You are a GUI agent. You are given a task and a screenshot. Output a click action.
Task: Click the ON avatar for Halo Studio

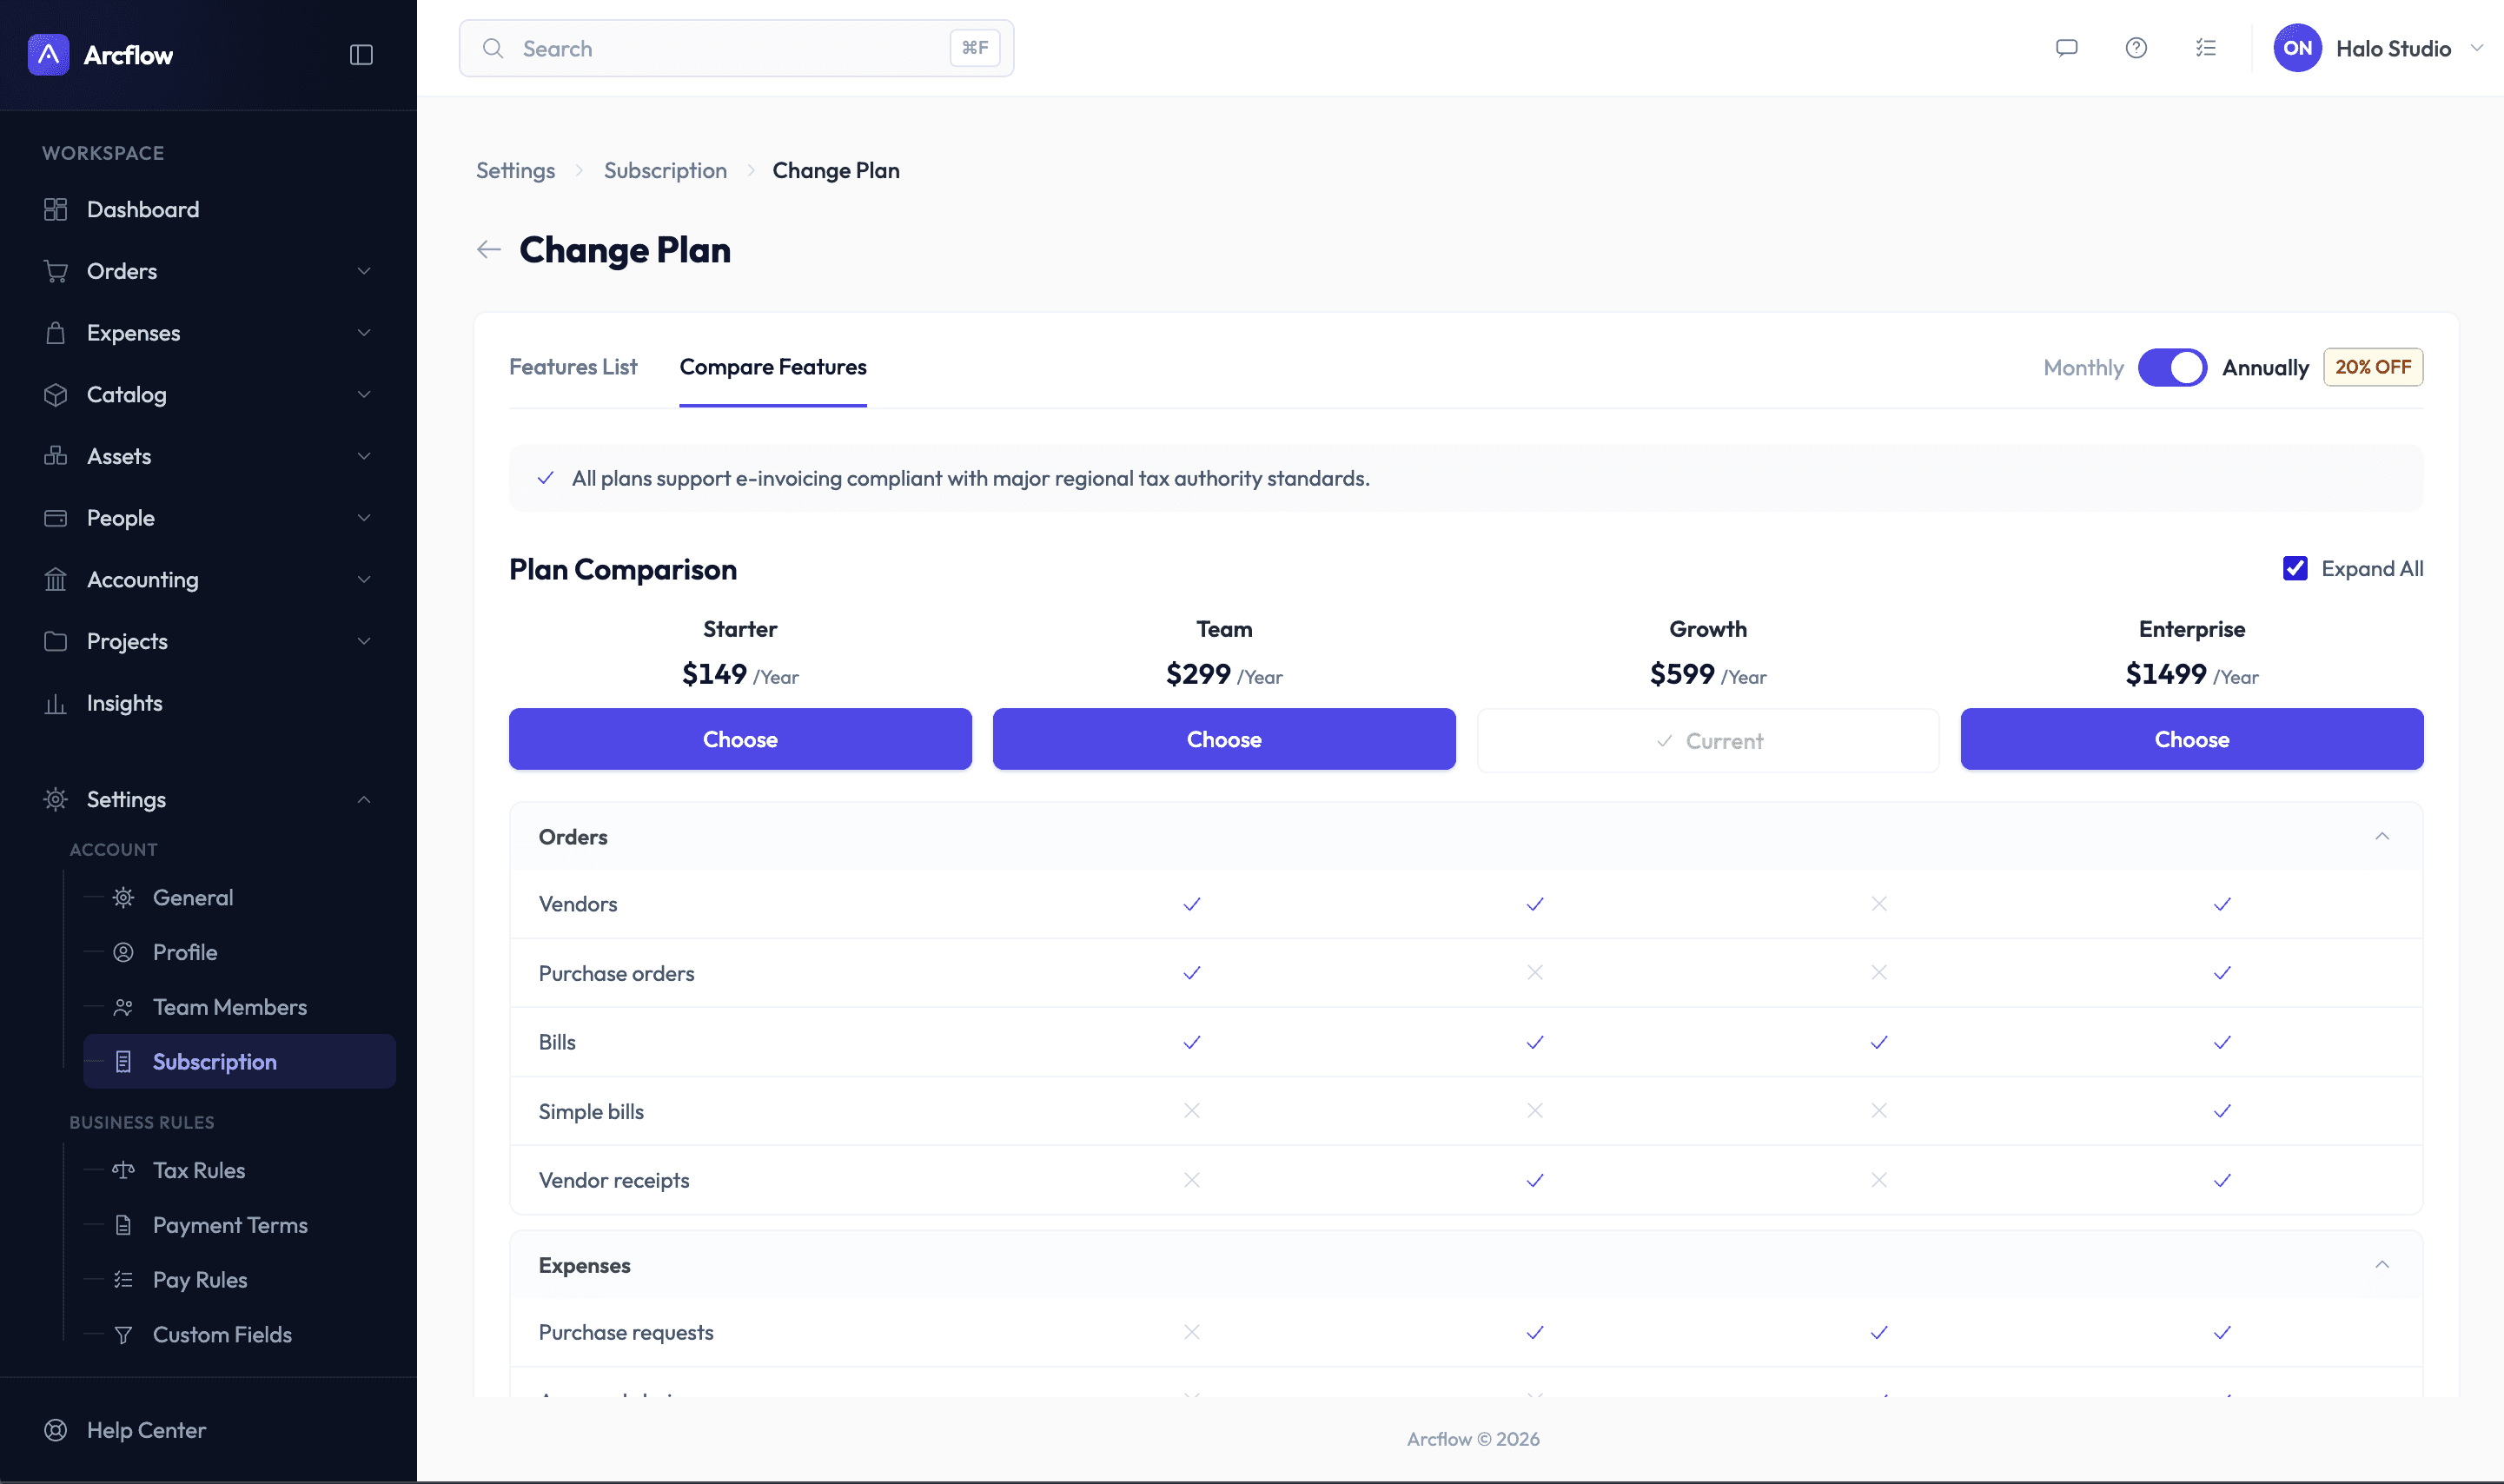pos(2297,48)
